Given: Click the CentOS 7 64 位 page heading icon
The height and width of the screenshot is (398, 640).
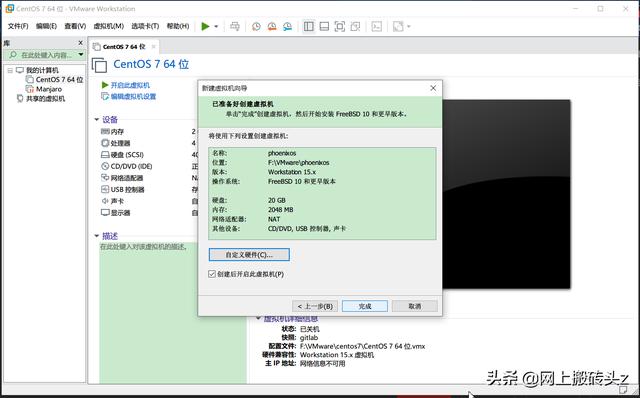Looking at the screenshot, I should pos(99,65).
